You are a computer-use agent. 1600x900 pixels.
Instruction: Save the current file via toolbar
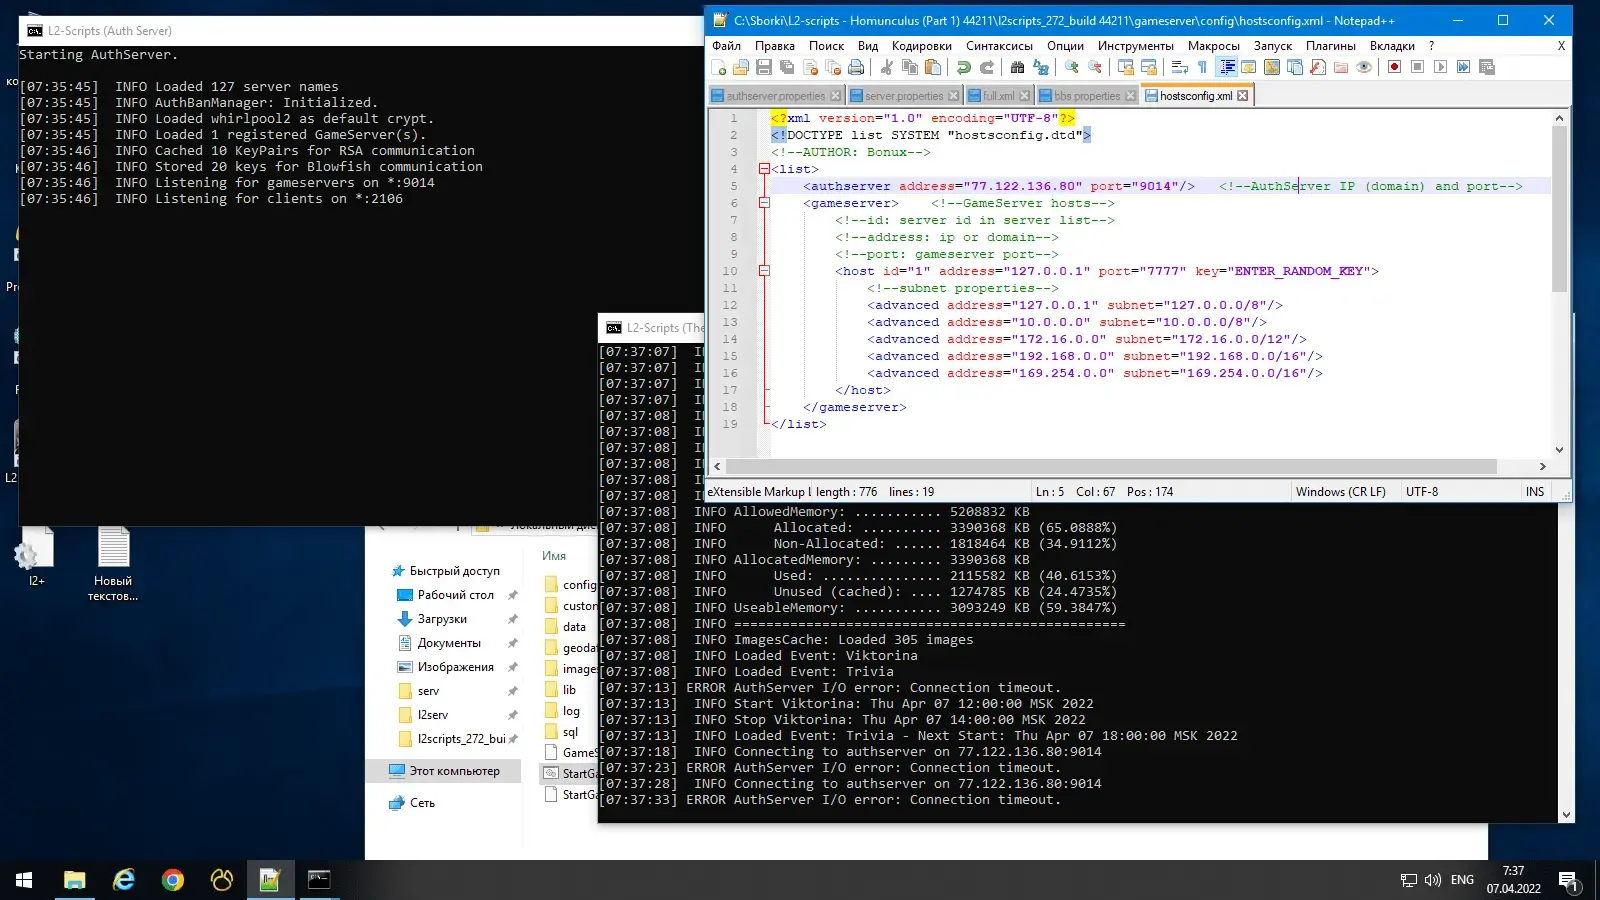(764, 67)
